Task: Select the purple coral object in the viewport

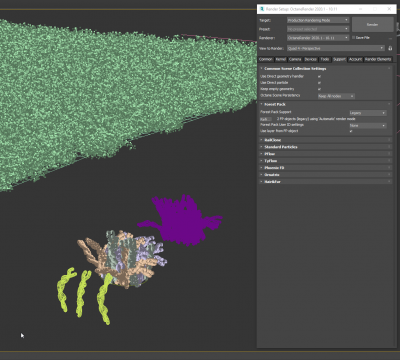Action: 181,220
